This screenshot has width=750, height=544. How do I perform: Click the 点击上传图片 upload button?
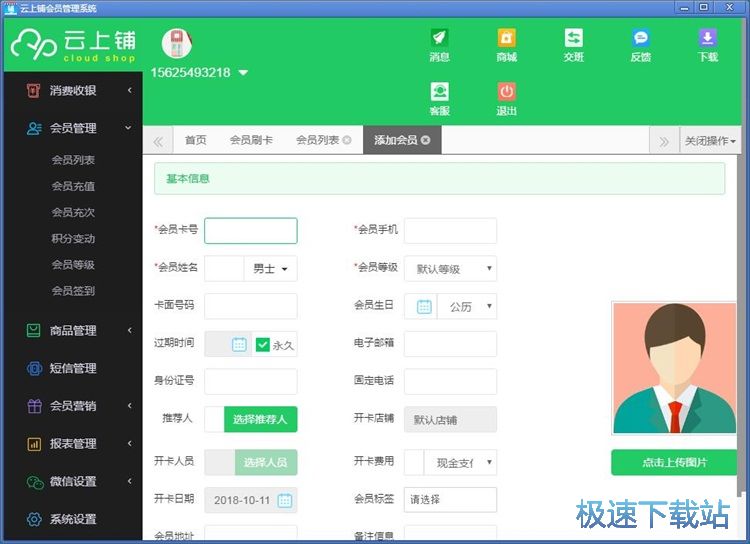click(x=674, y=462)
